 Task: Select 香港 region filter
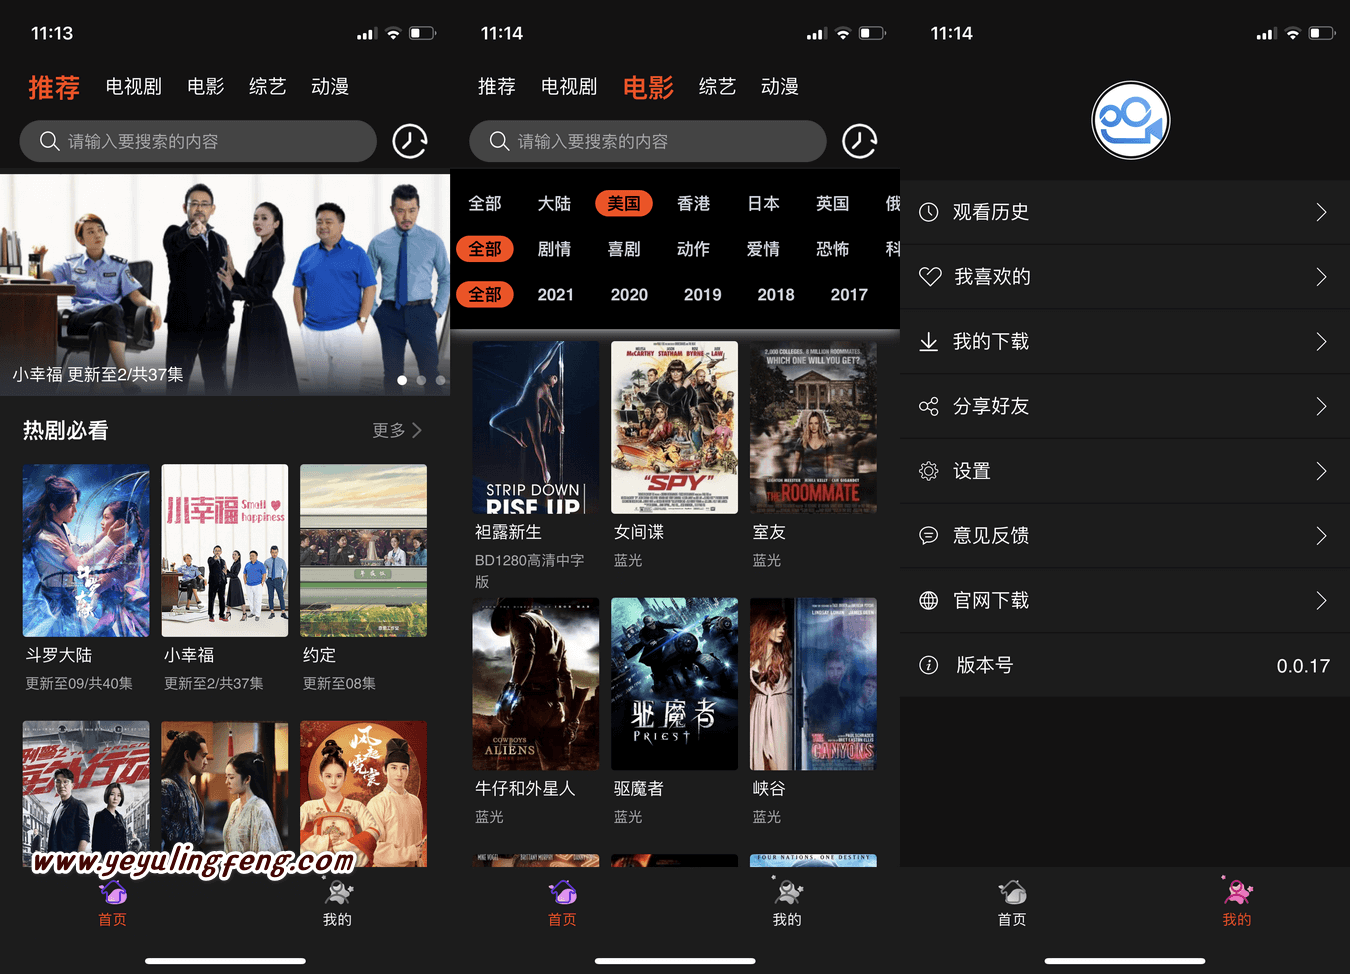[x=693, y=203]
